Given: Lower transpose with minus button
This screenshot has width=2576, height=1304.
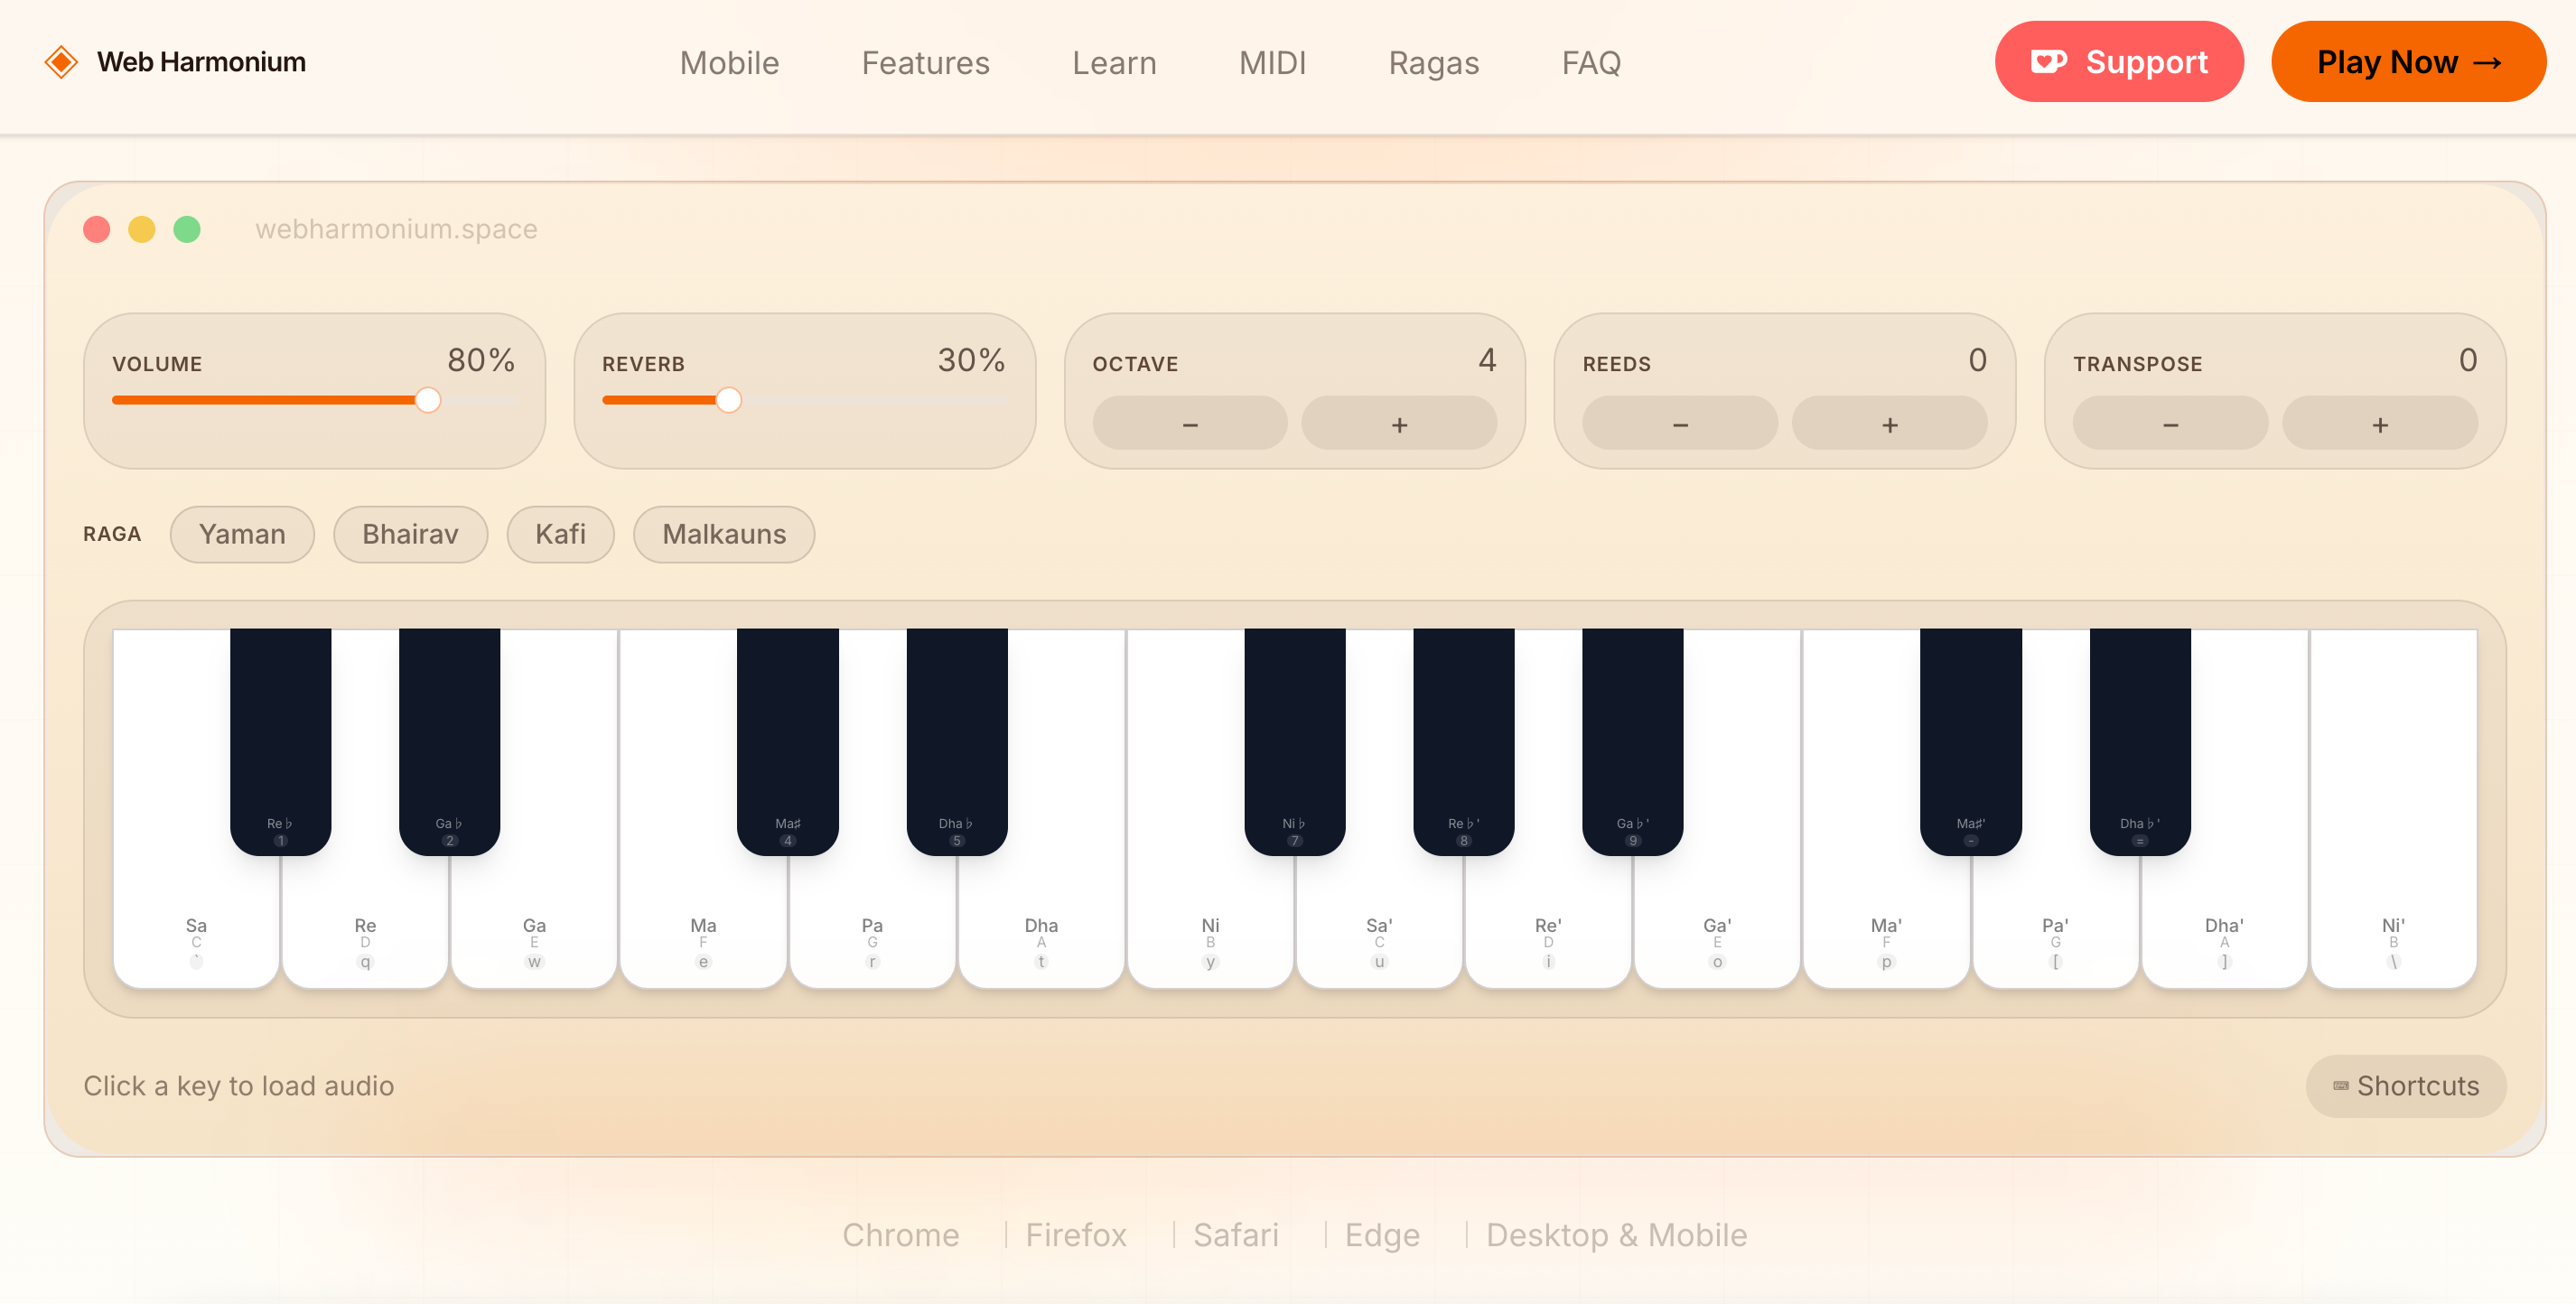Looking at the screenshot, I should (x=2169, y=424).
